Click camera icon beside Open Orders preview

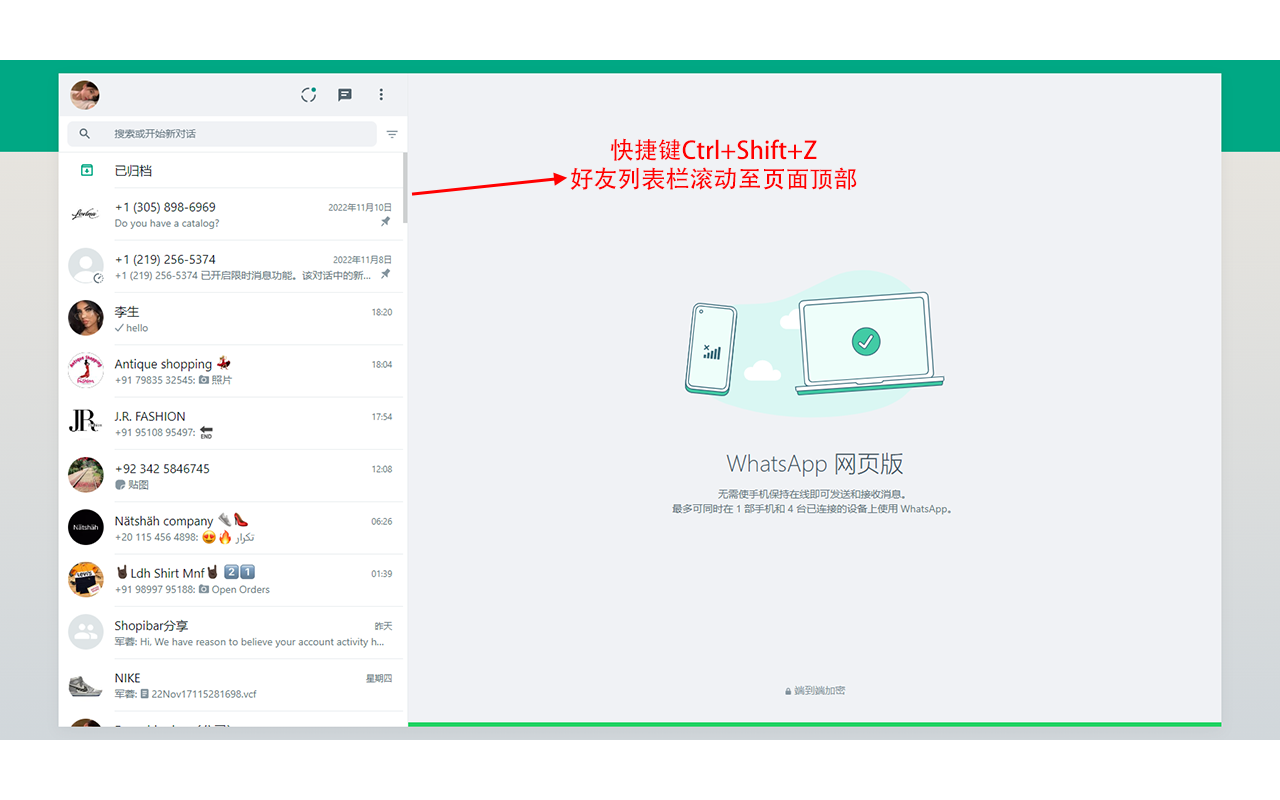[204, 590]
